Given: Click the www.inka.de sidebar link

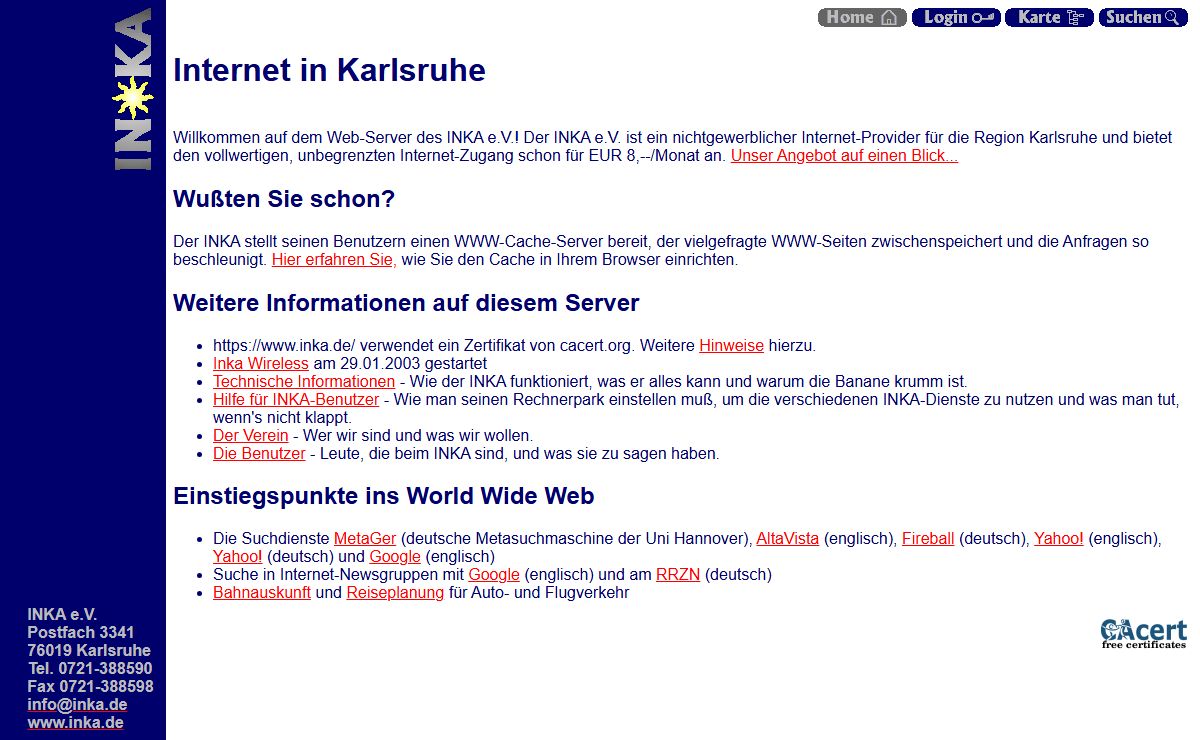Looking at the screenshot, I should click(x=75, y=723).
